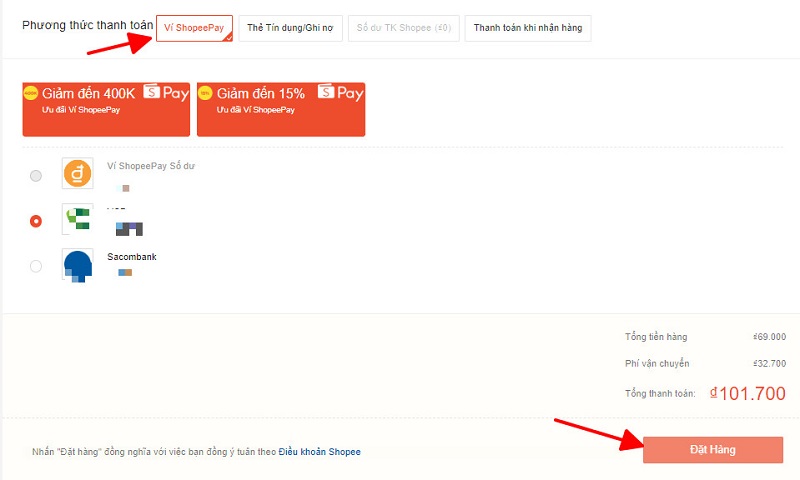
Task: Select the Ví ShopeePay Số dư radio button
Action: 36,176
